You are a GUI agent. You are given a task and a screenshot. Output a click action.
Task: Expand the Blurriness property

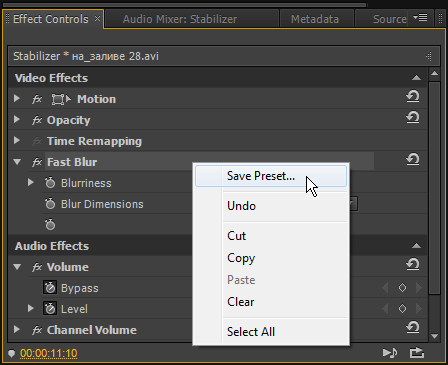[31, 183]
